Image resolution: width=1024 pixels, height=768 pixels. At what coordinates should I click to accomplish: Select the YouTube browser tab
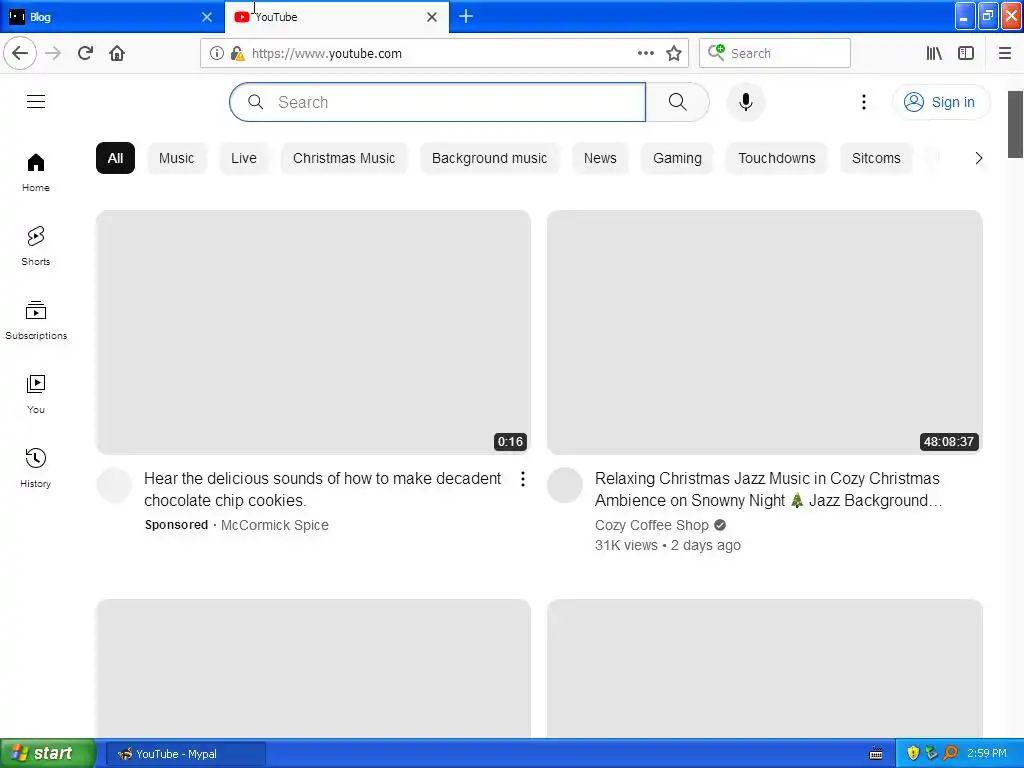click(337, 16)
